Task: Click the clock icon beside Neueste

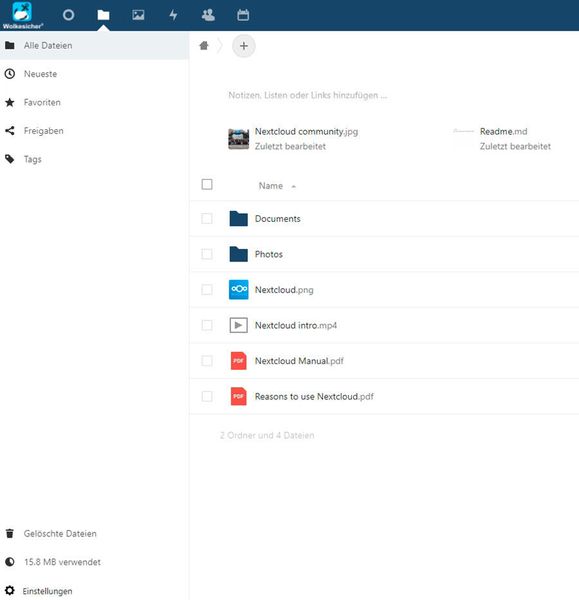Action: click(x=10, y=74)
